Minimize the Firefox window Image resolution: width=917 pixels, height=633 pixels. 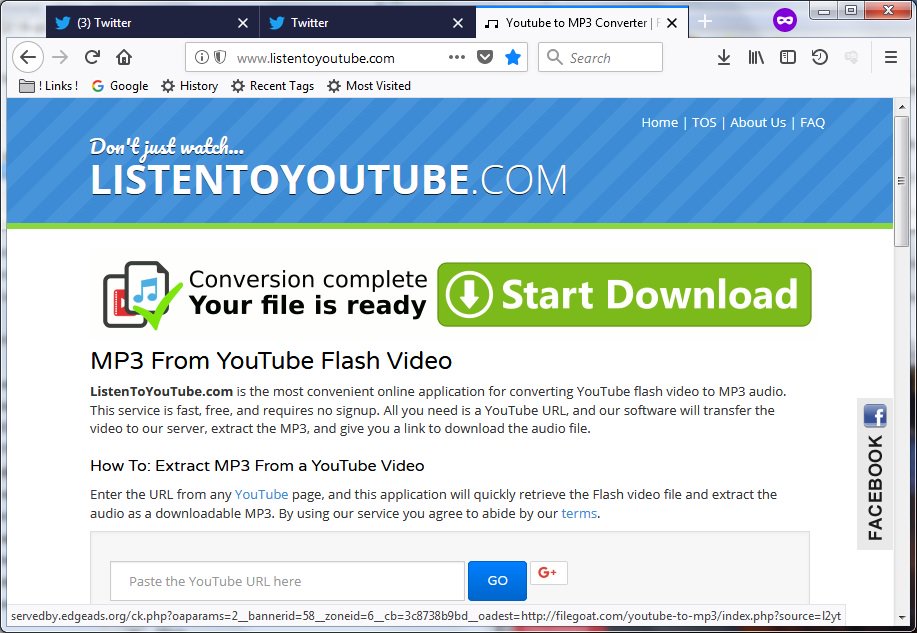[x=825, y=11]
